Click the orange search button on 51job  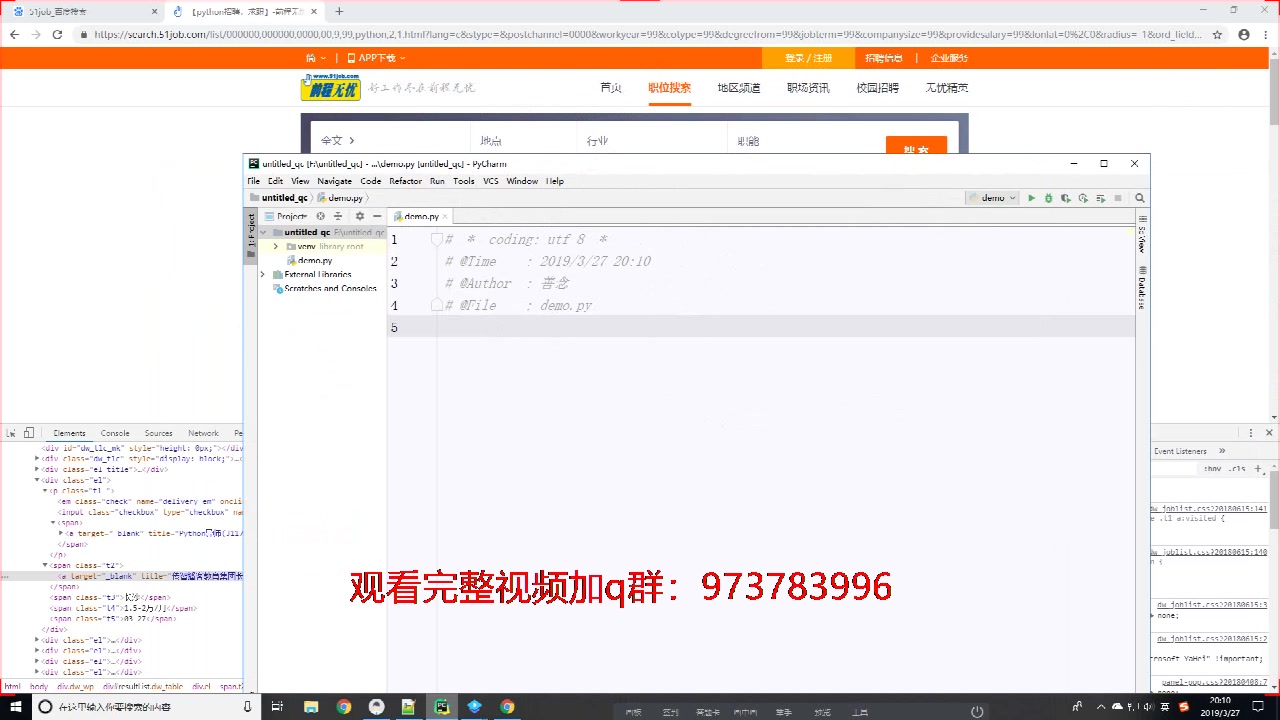(916, 147)
